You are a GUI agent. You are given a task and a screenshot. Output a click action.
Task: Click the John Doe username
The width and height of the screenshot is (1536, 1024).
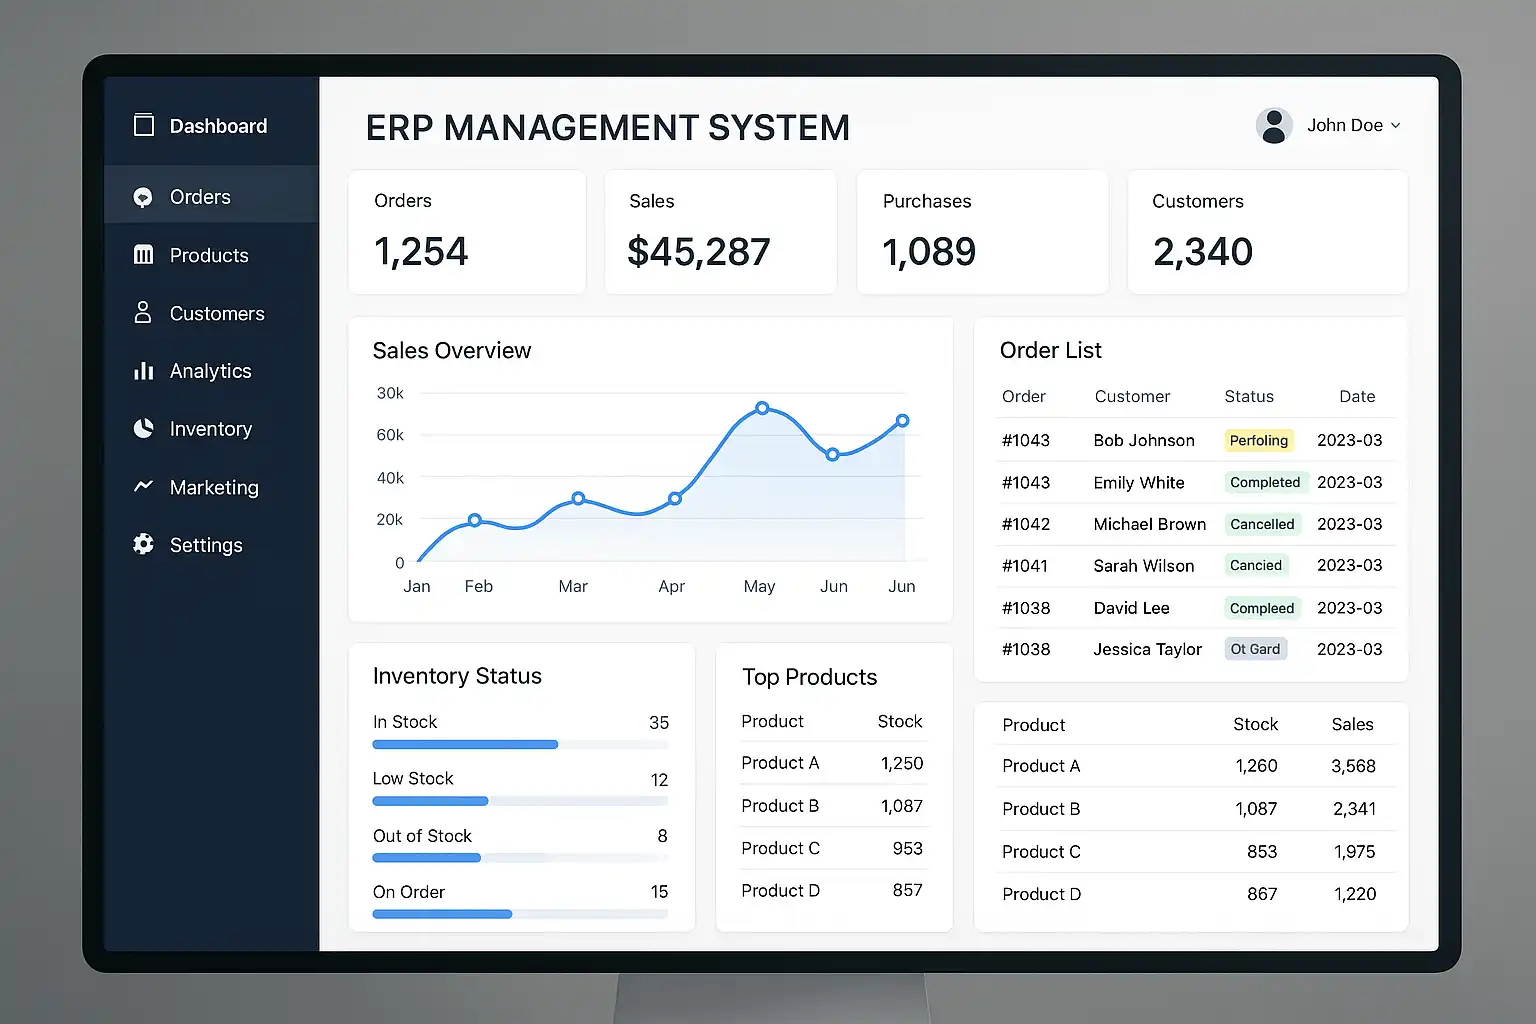tap(1345, 125)
